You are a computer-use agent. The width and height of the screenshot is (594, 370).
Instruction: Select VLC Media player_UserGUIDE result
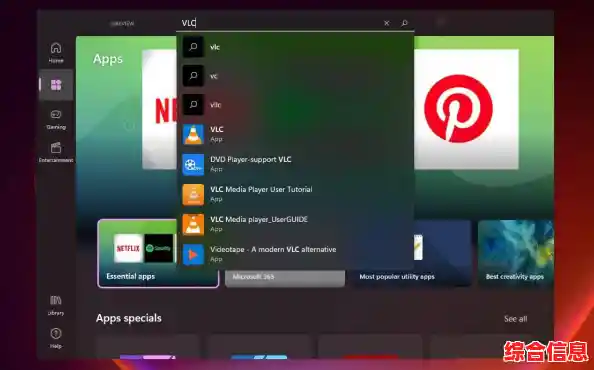click(x=295, y=224)
